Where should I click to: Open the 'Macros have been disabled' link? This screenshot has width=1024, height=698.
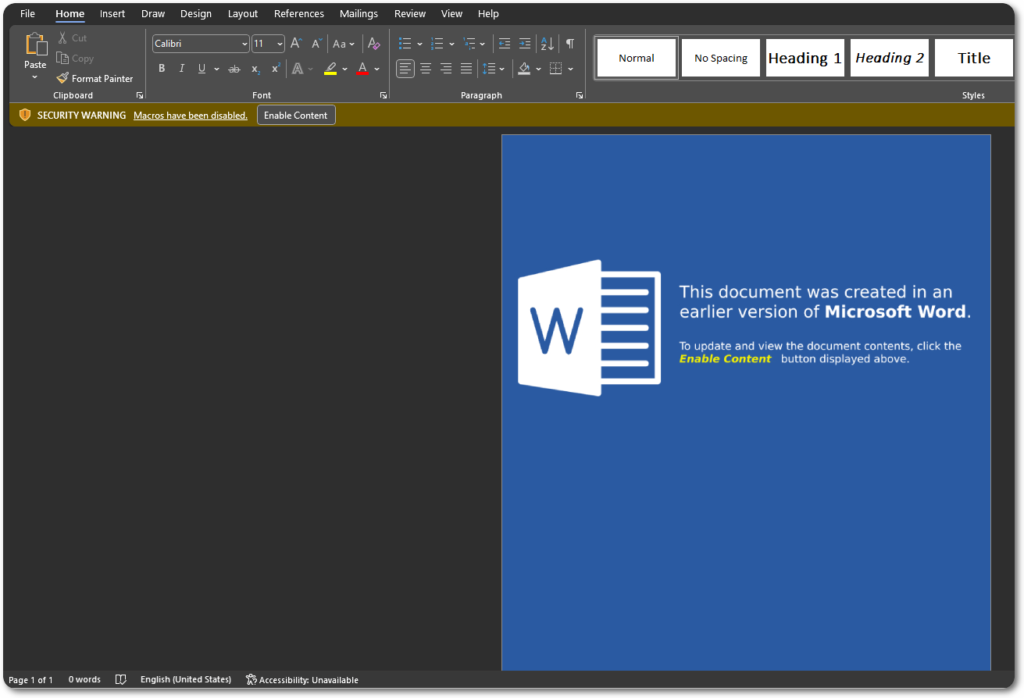190,115
